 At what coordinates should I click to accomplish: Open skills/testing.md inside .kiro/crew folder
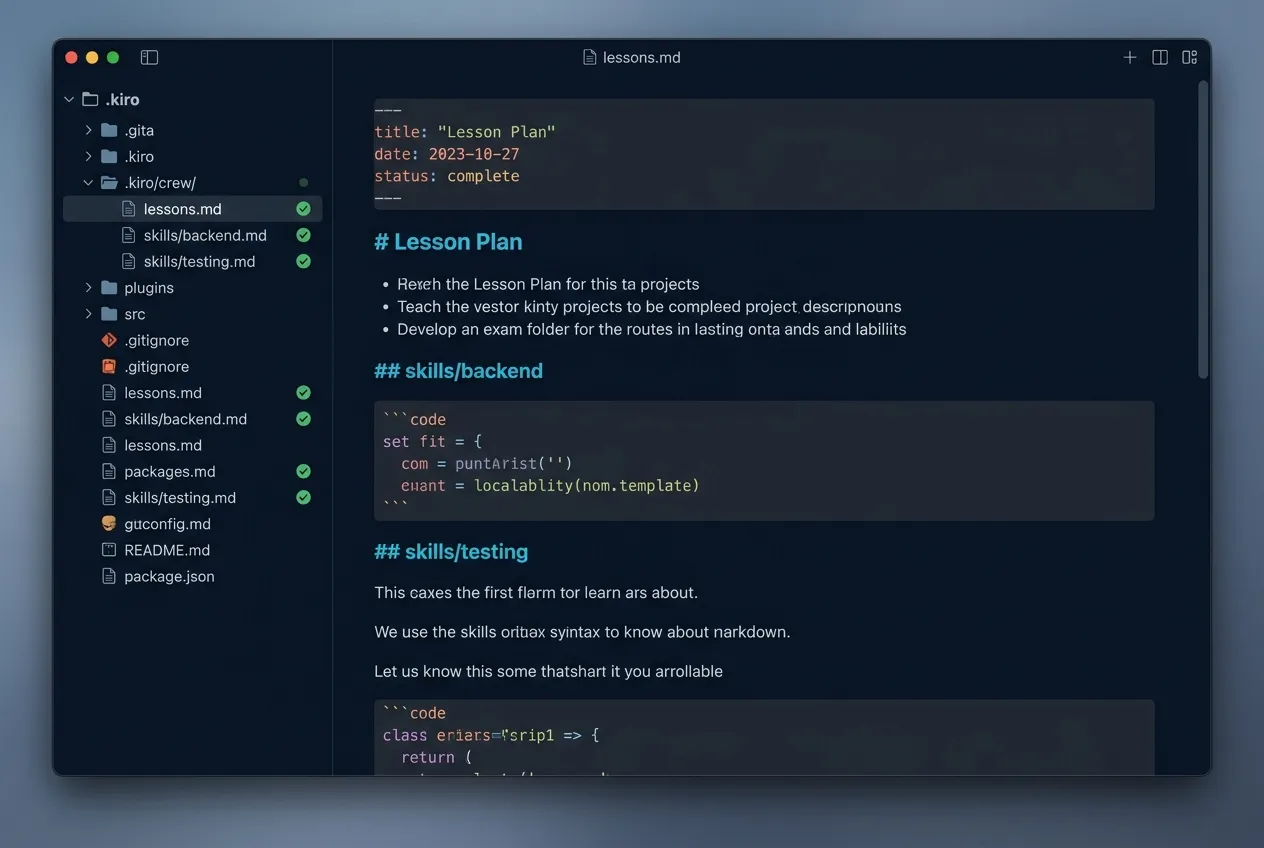(199, 261)
